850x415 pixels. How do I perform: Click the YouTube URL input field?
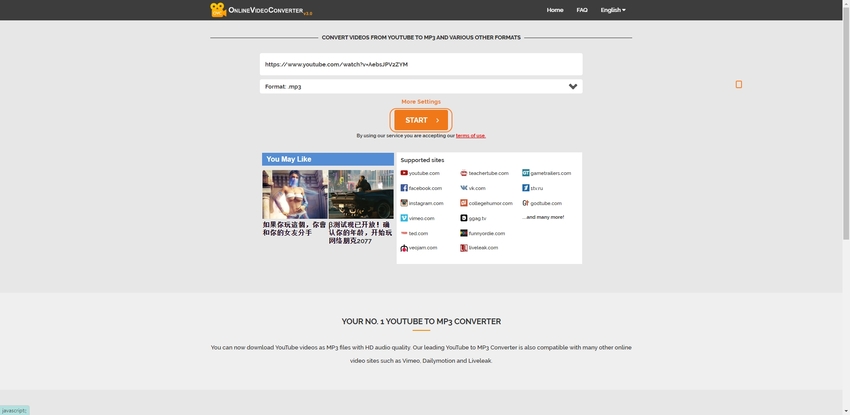click(x=421, y=64)
